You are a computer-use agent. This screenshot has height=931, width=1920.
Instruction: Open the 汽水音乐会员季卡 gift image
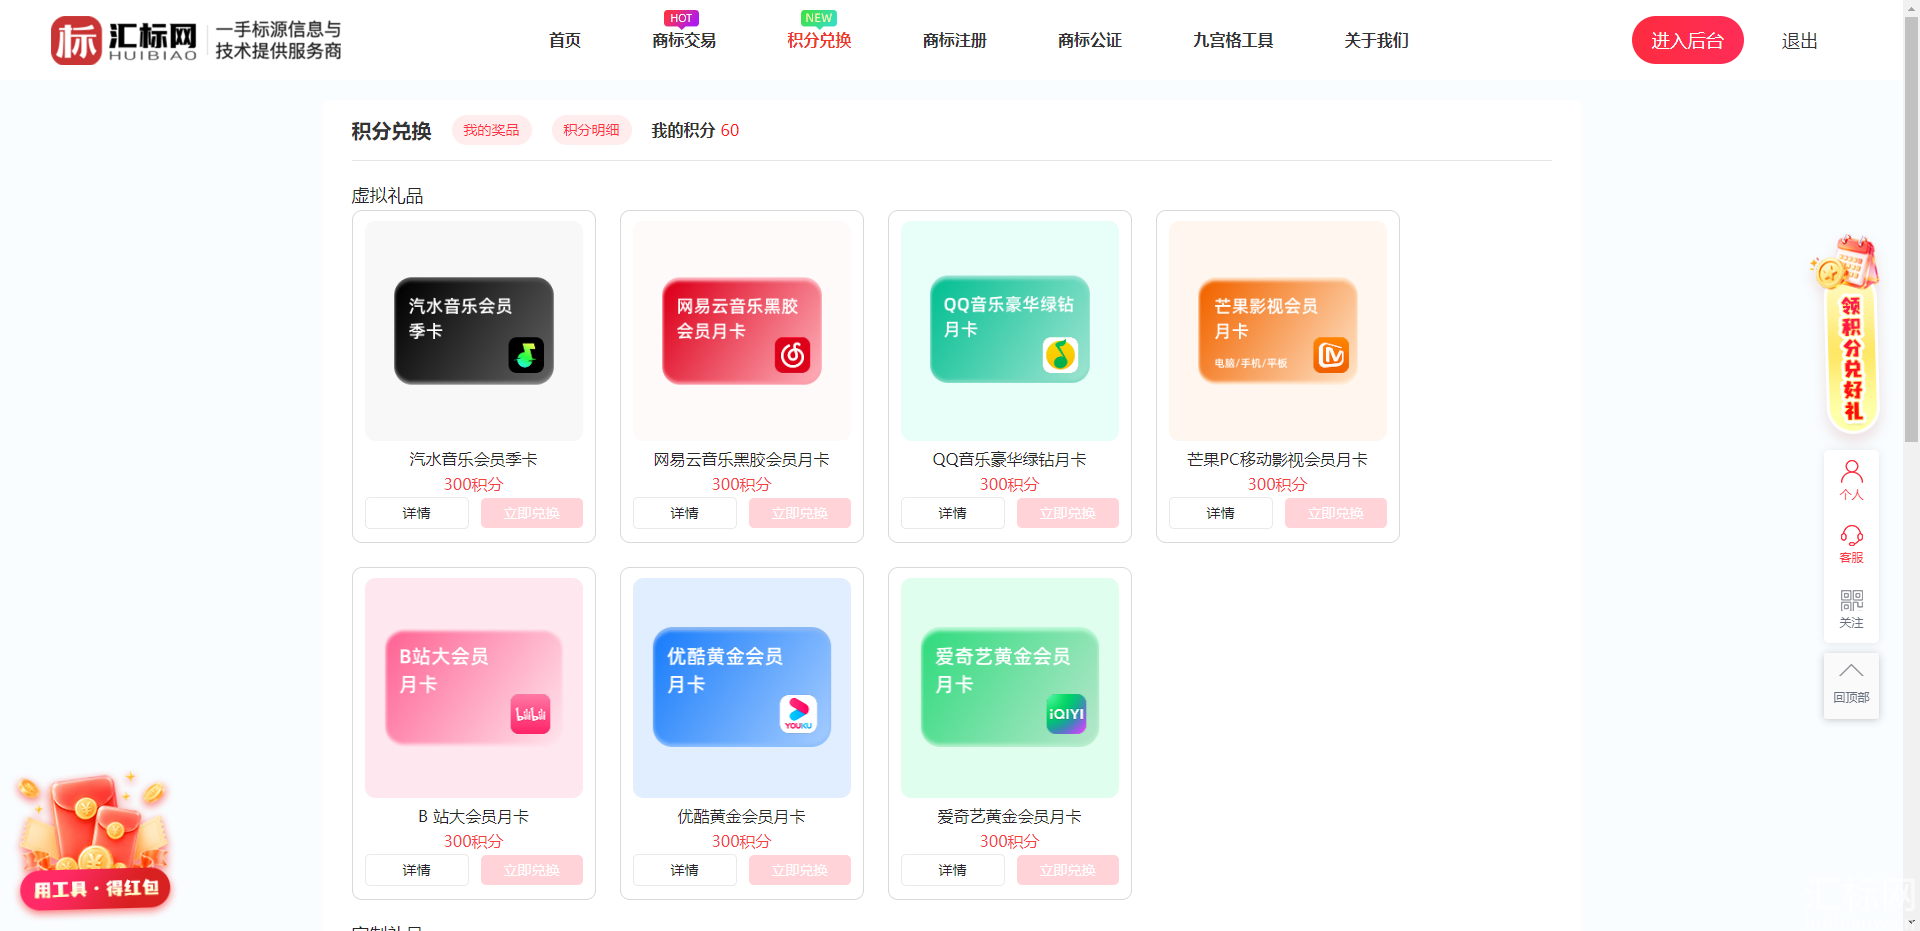(474, 331)
